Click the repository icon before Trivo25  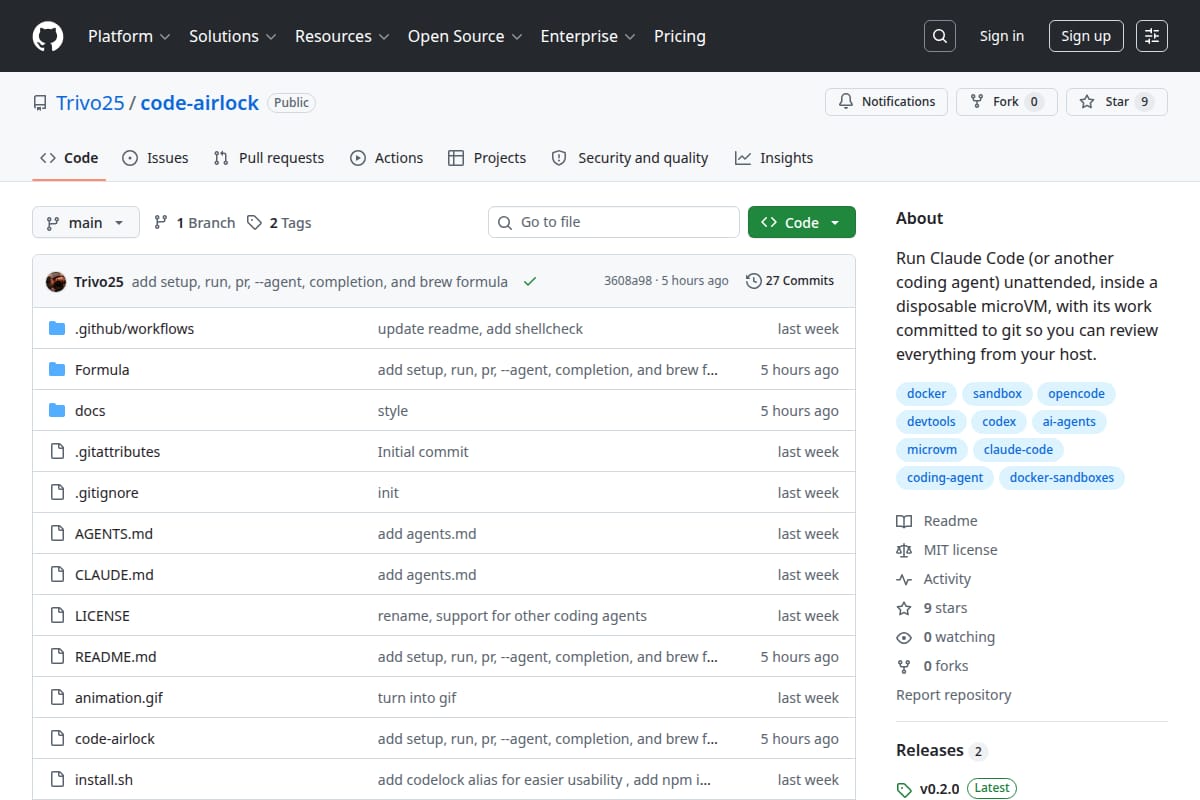point(40,103)
